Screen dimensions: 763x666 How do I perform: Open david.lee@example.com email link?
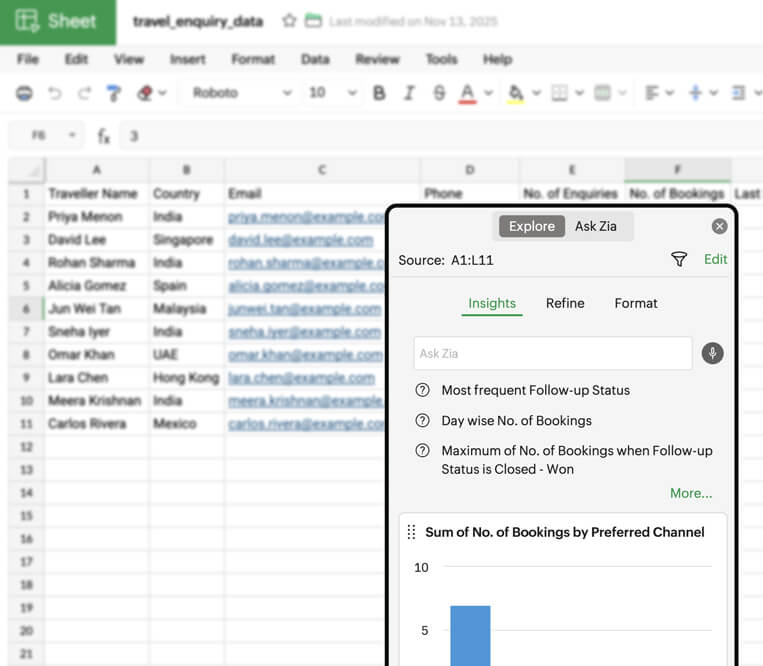tap(301, 240)
